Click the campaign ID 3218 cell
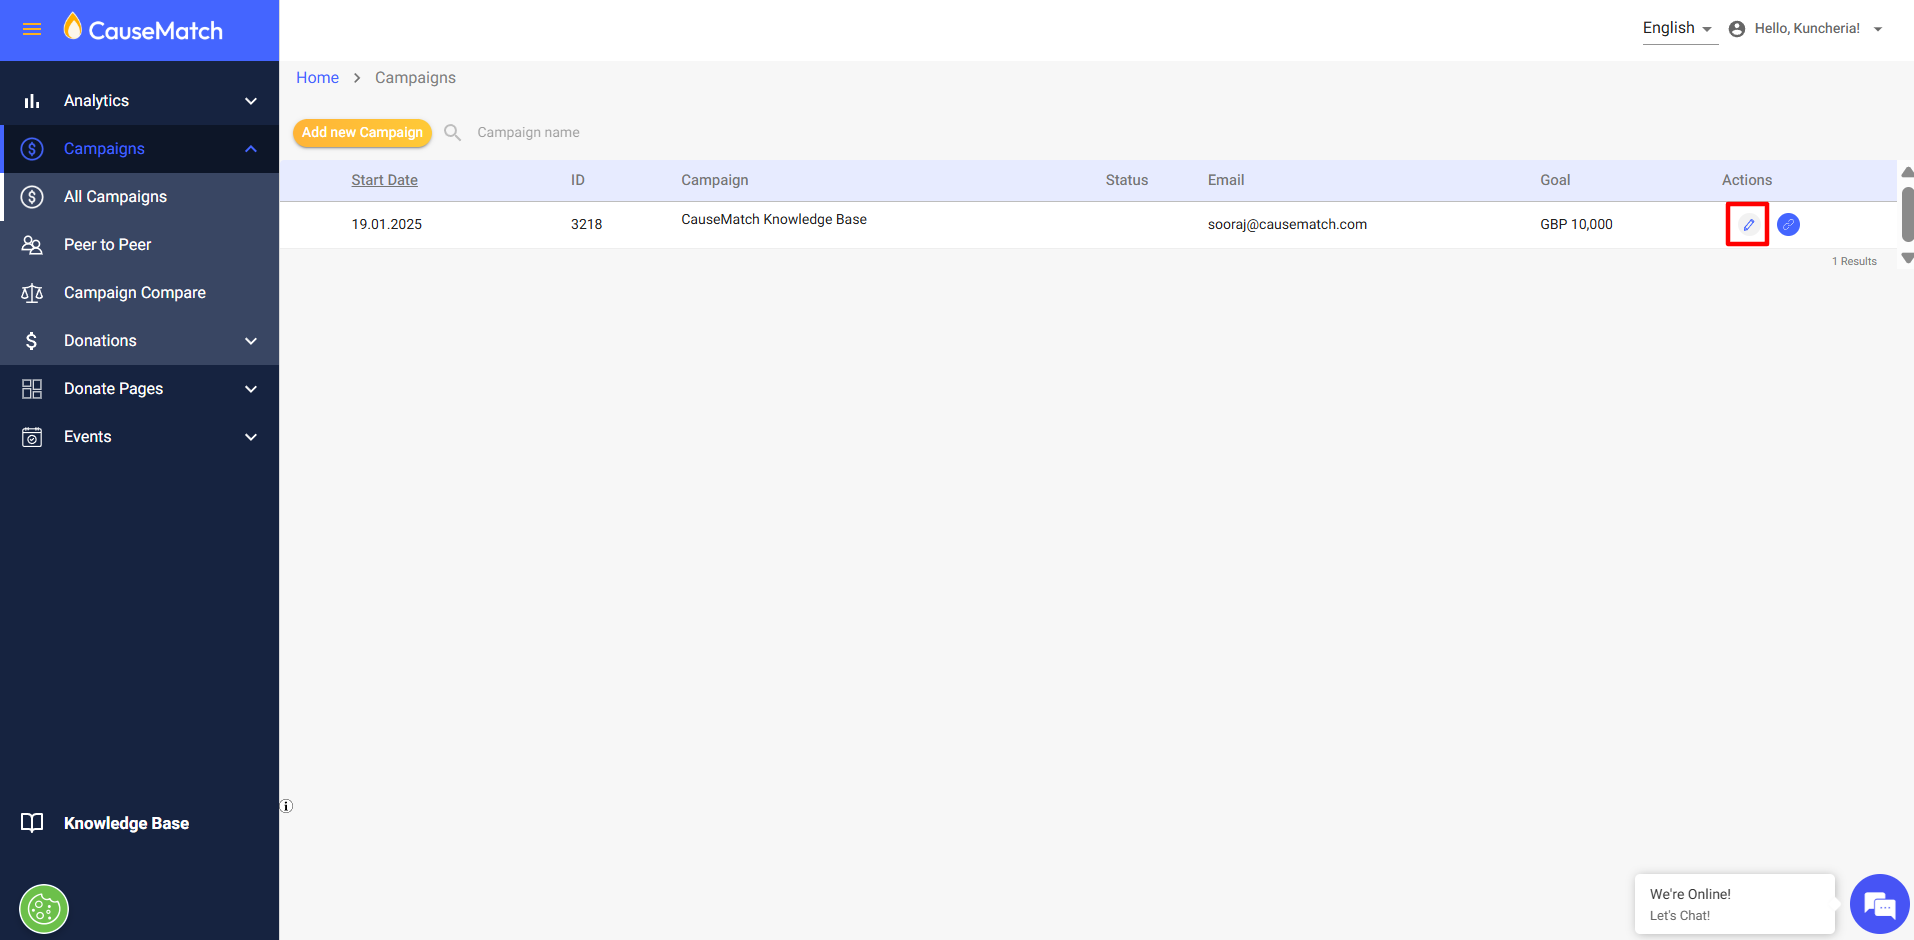The width and height of the screenshot is (1914, 940). [586, 224]
